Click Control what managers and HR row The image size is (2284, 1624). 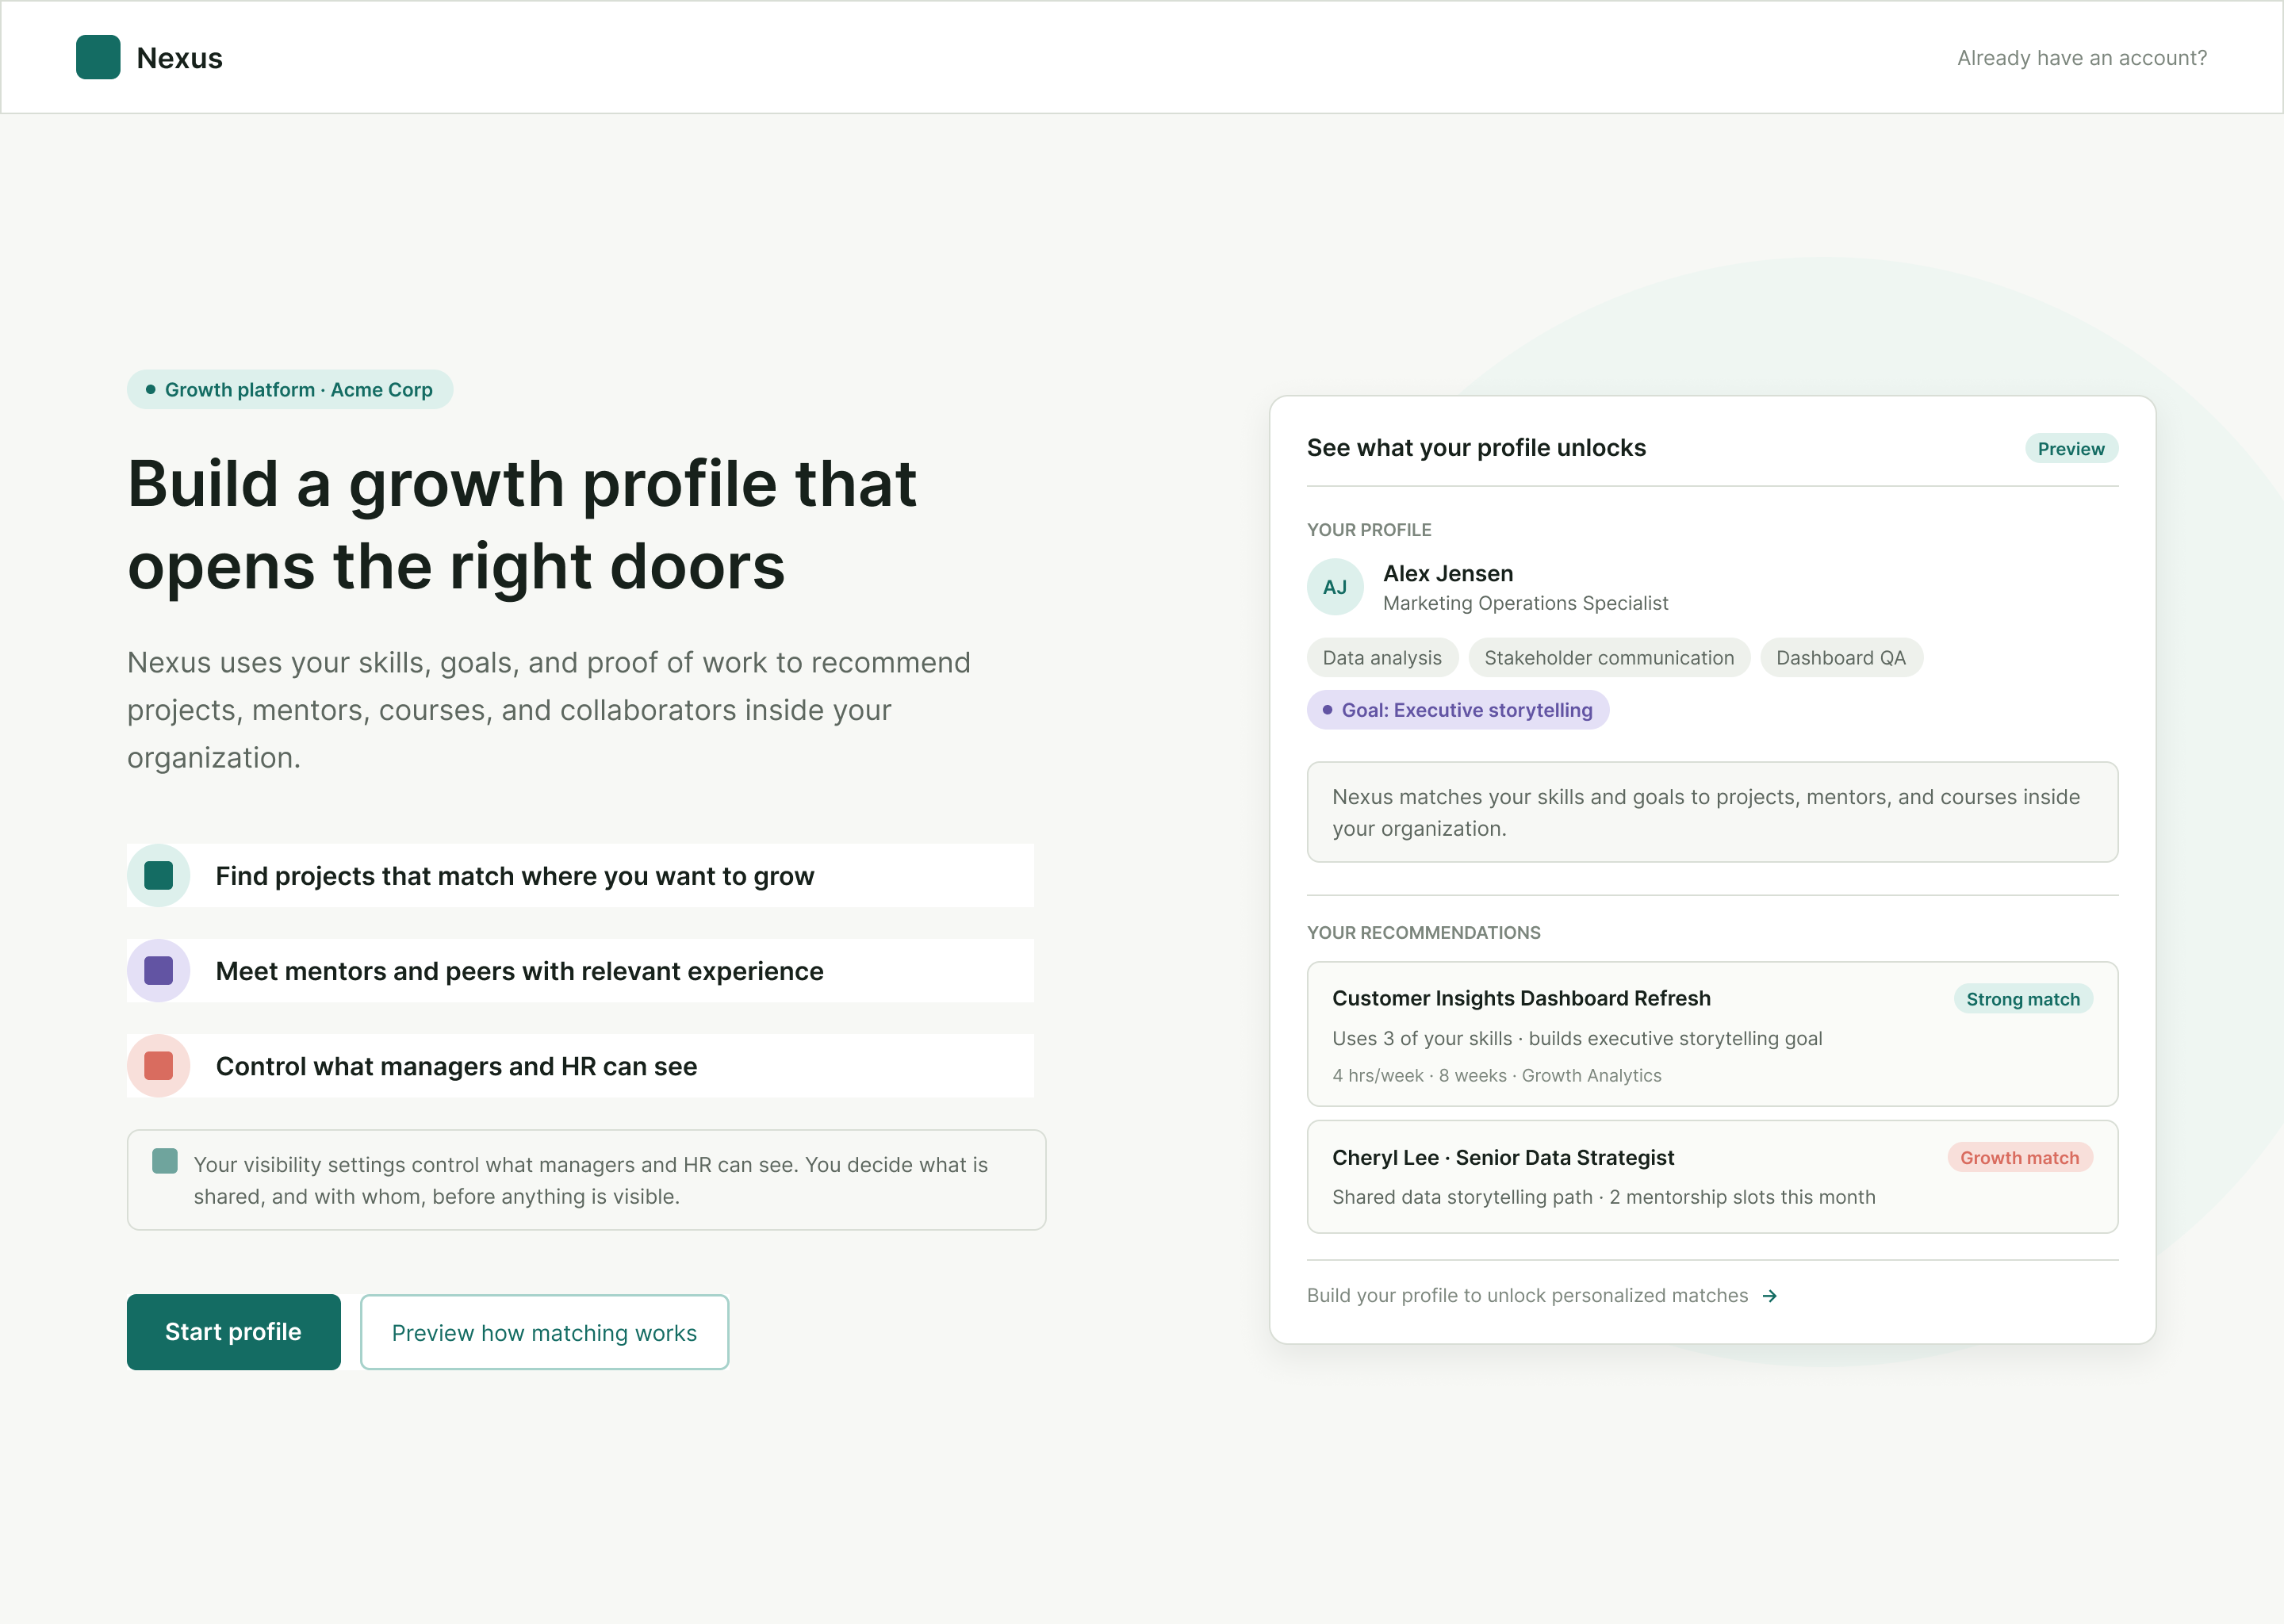tap(580, 1066)
